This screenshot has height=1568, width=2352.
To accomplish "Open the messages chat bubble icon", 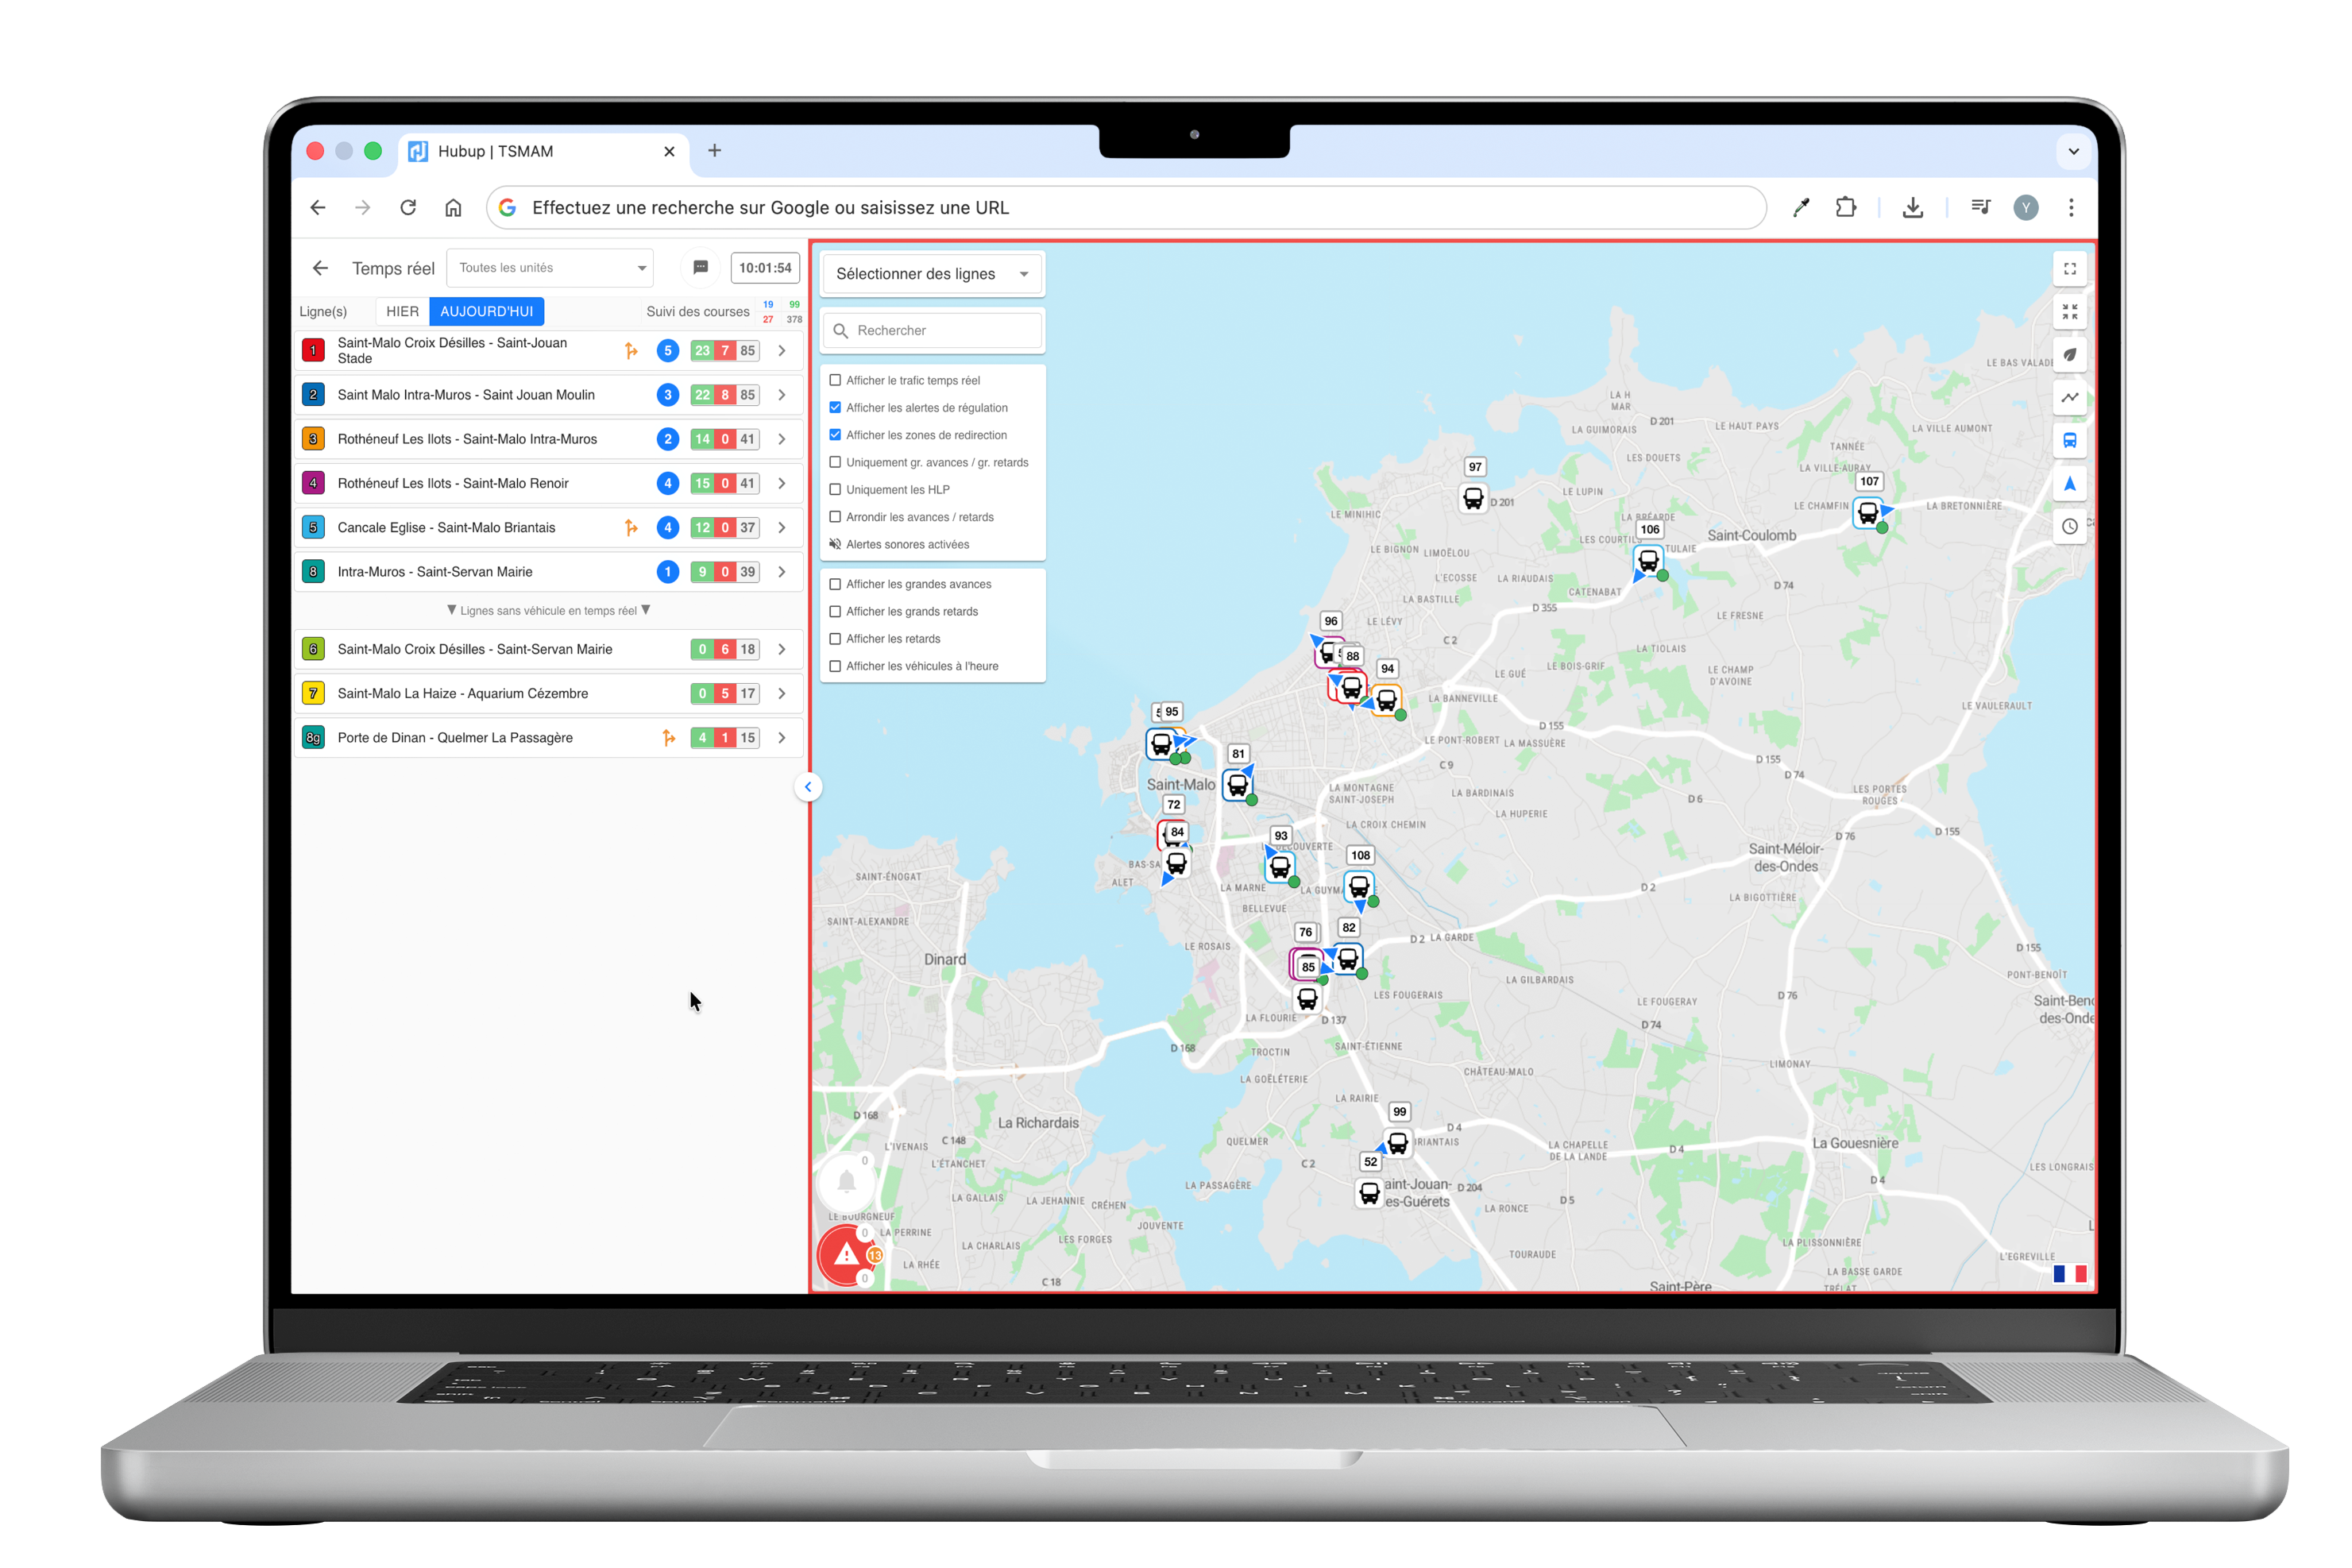I will click(x=701, y=268).
